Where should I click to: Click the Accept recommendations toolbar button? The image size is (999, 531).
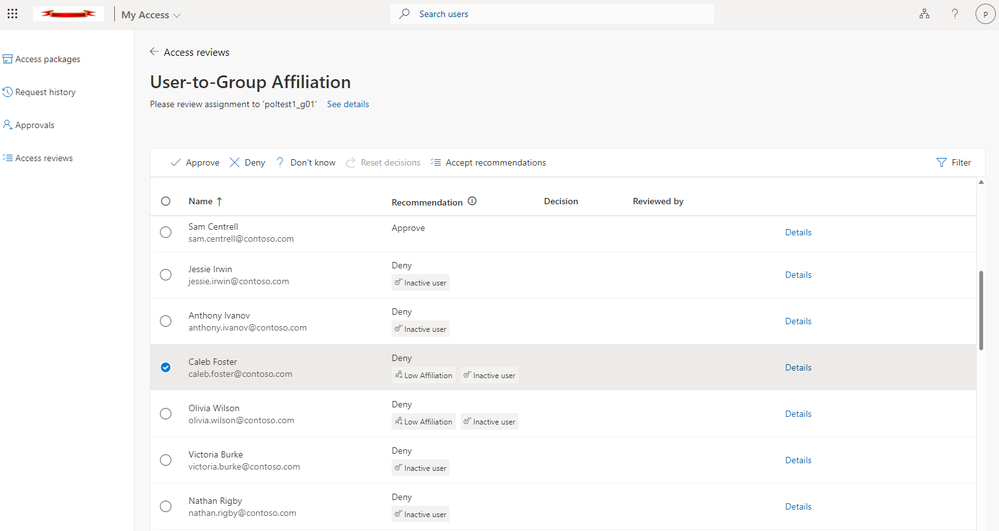(x=488, y=163)
